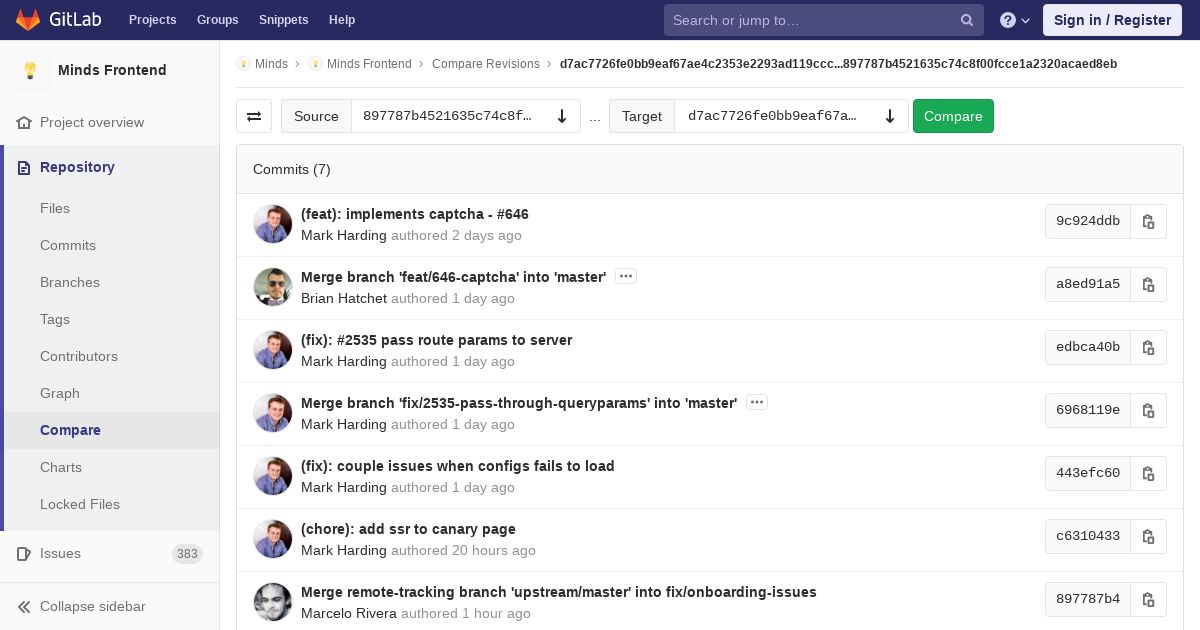The height and width of the screenshot is (630, 1200).
Task: Open the Help question mark menu
Action: [x=1014, y=20]
